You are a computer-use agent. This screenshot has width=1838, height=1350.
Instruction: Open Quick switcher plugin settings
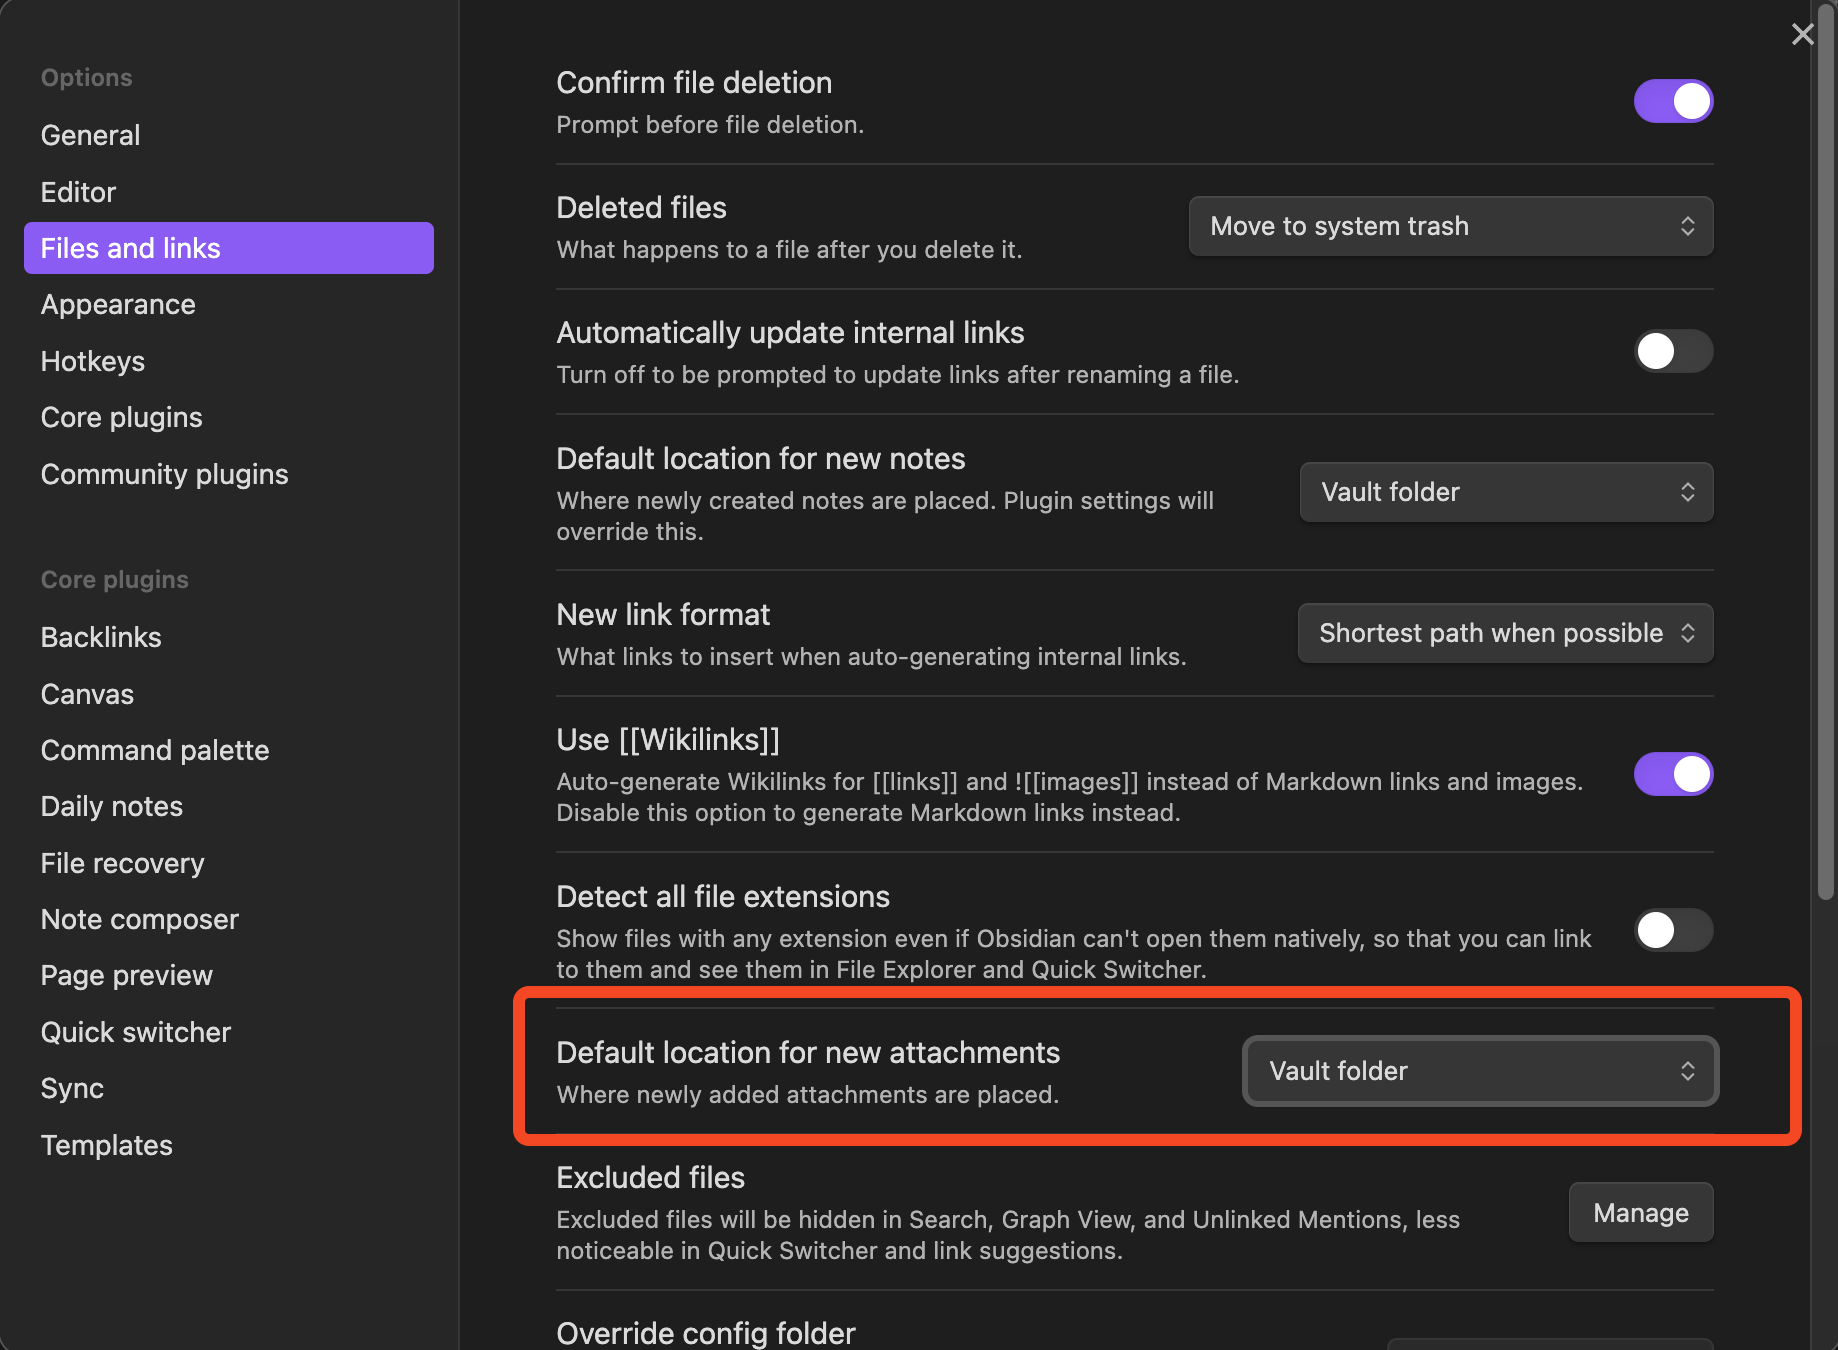pyautogui.click(x=136, y=1032)
